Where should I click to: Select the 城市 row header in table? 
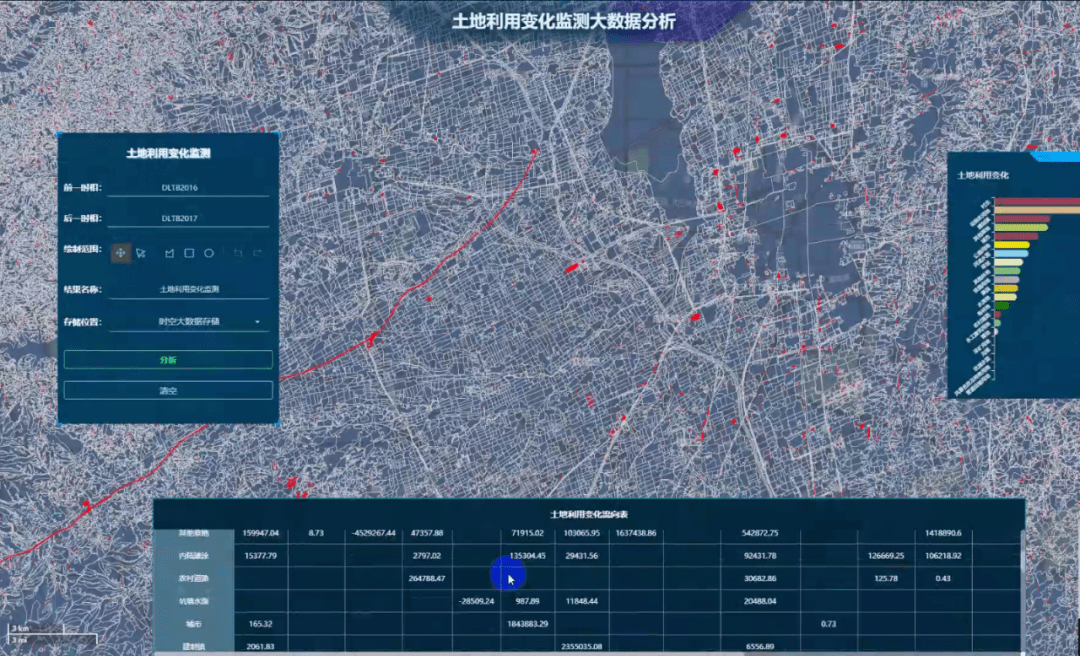(193, 624)
